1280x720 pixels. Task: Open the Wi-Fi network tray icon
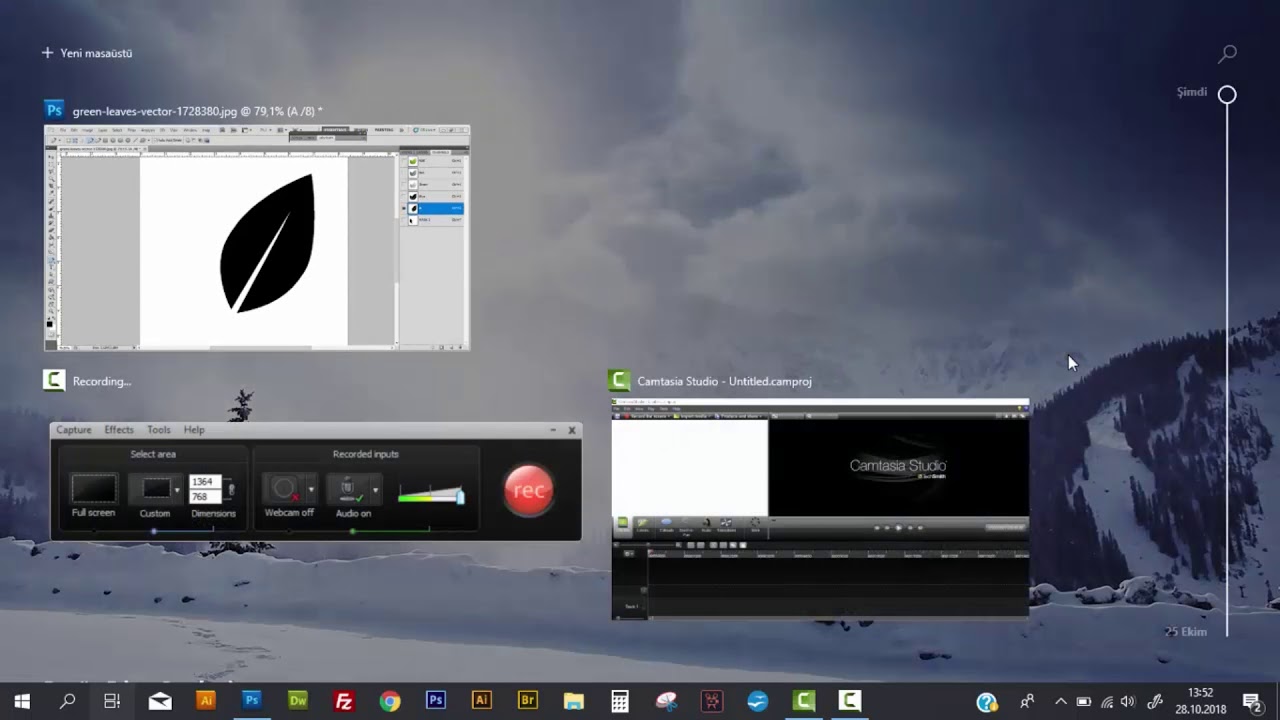point(1107,702)
